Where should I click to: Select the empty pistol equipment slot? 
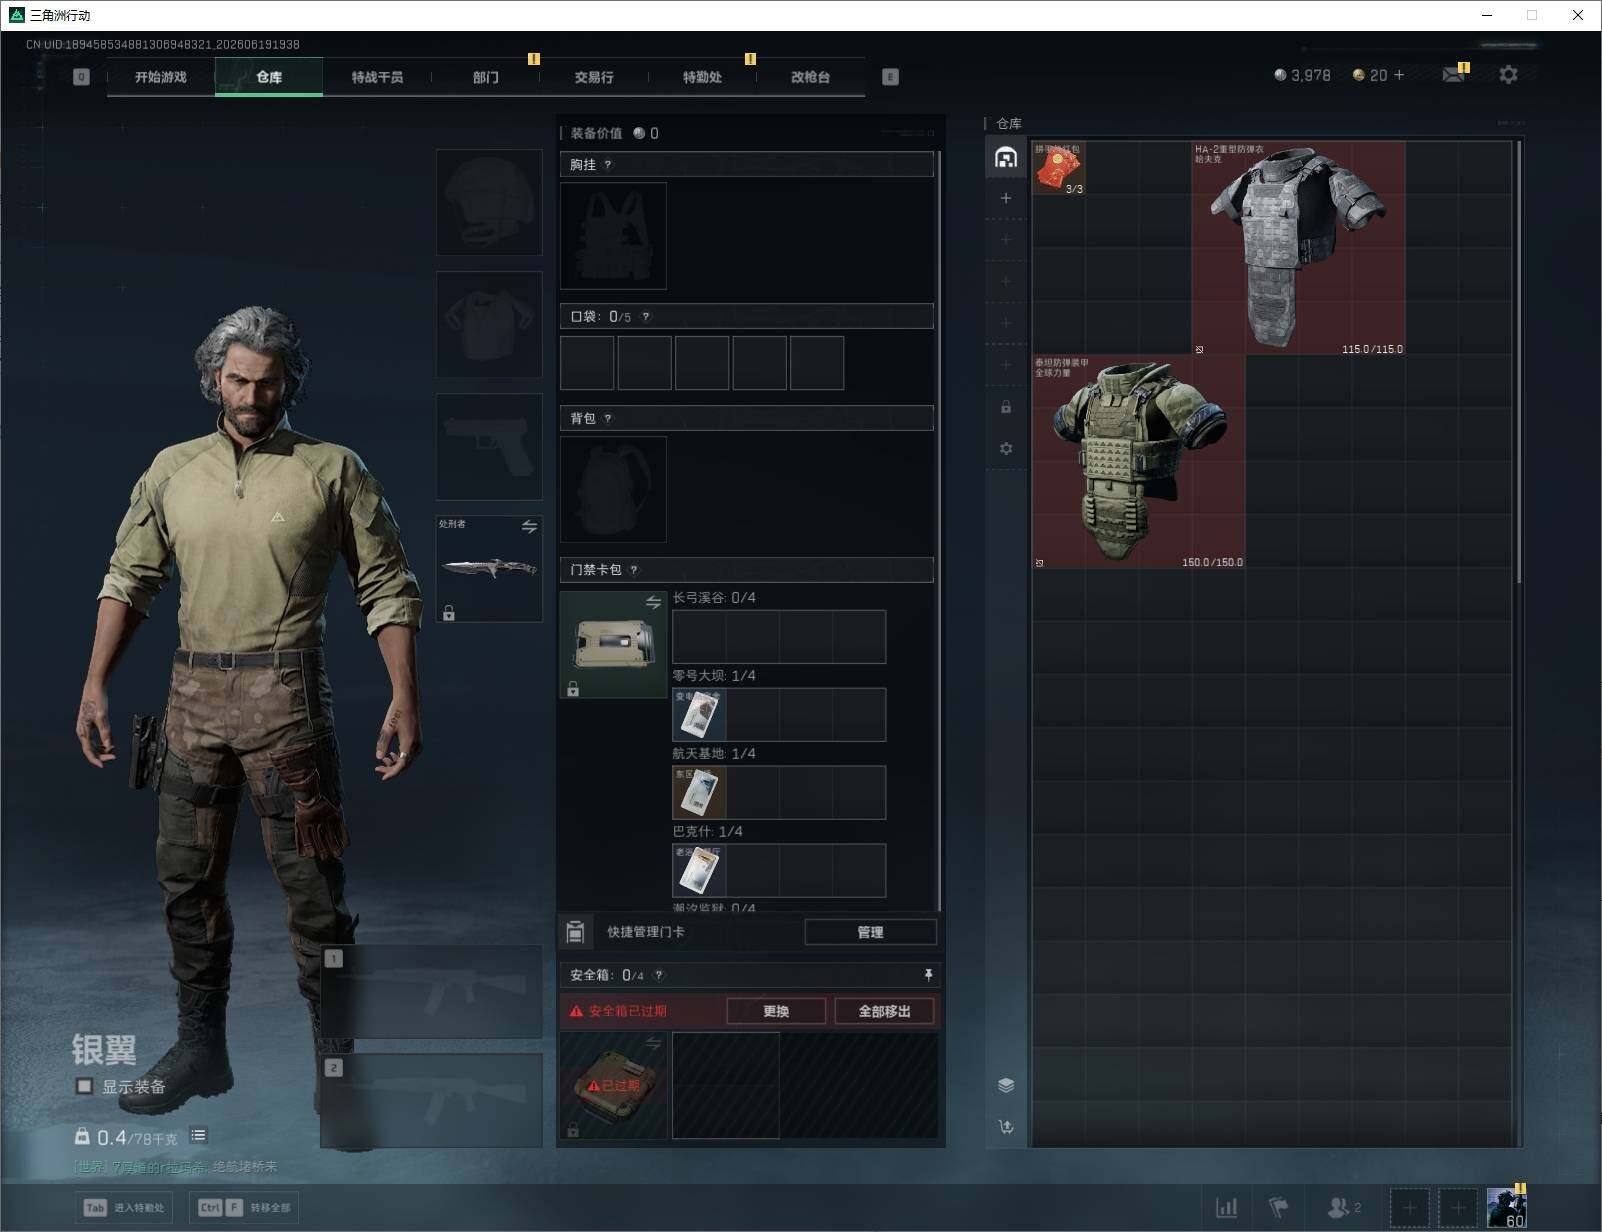coord(489,446)
